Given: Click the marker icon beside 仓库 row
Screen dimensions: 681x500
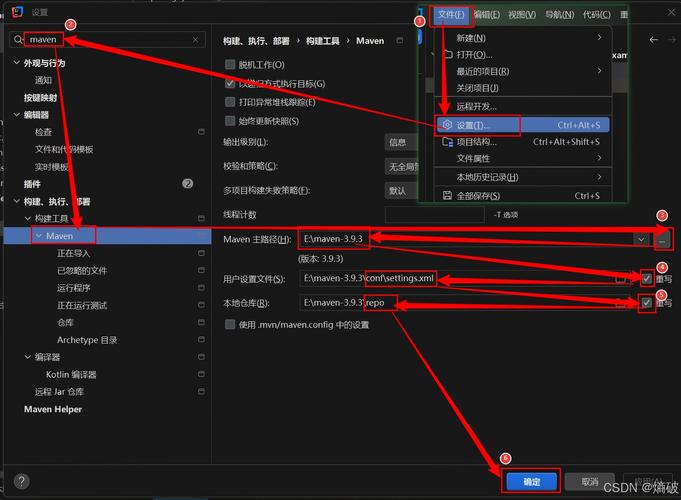Looking at the screenshot, I should tap(201, 322).
